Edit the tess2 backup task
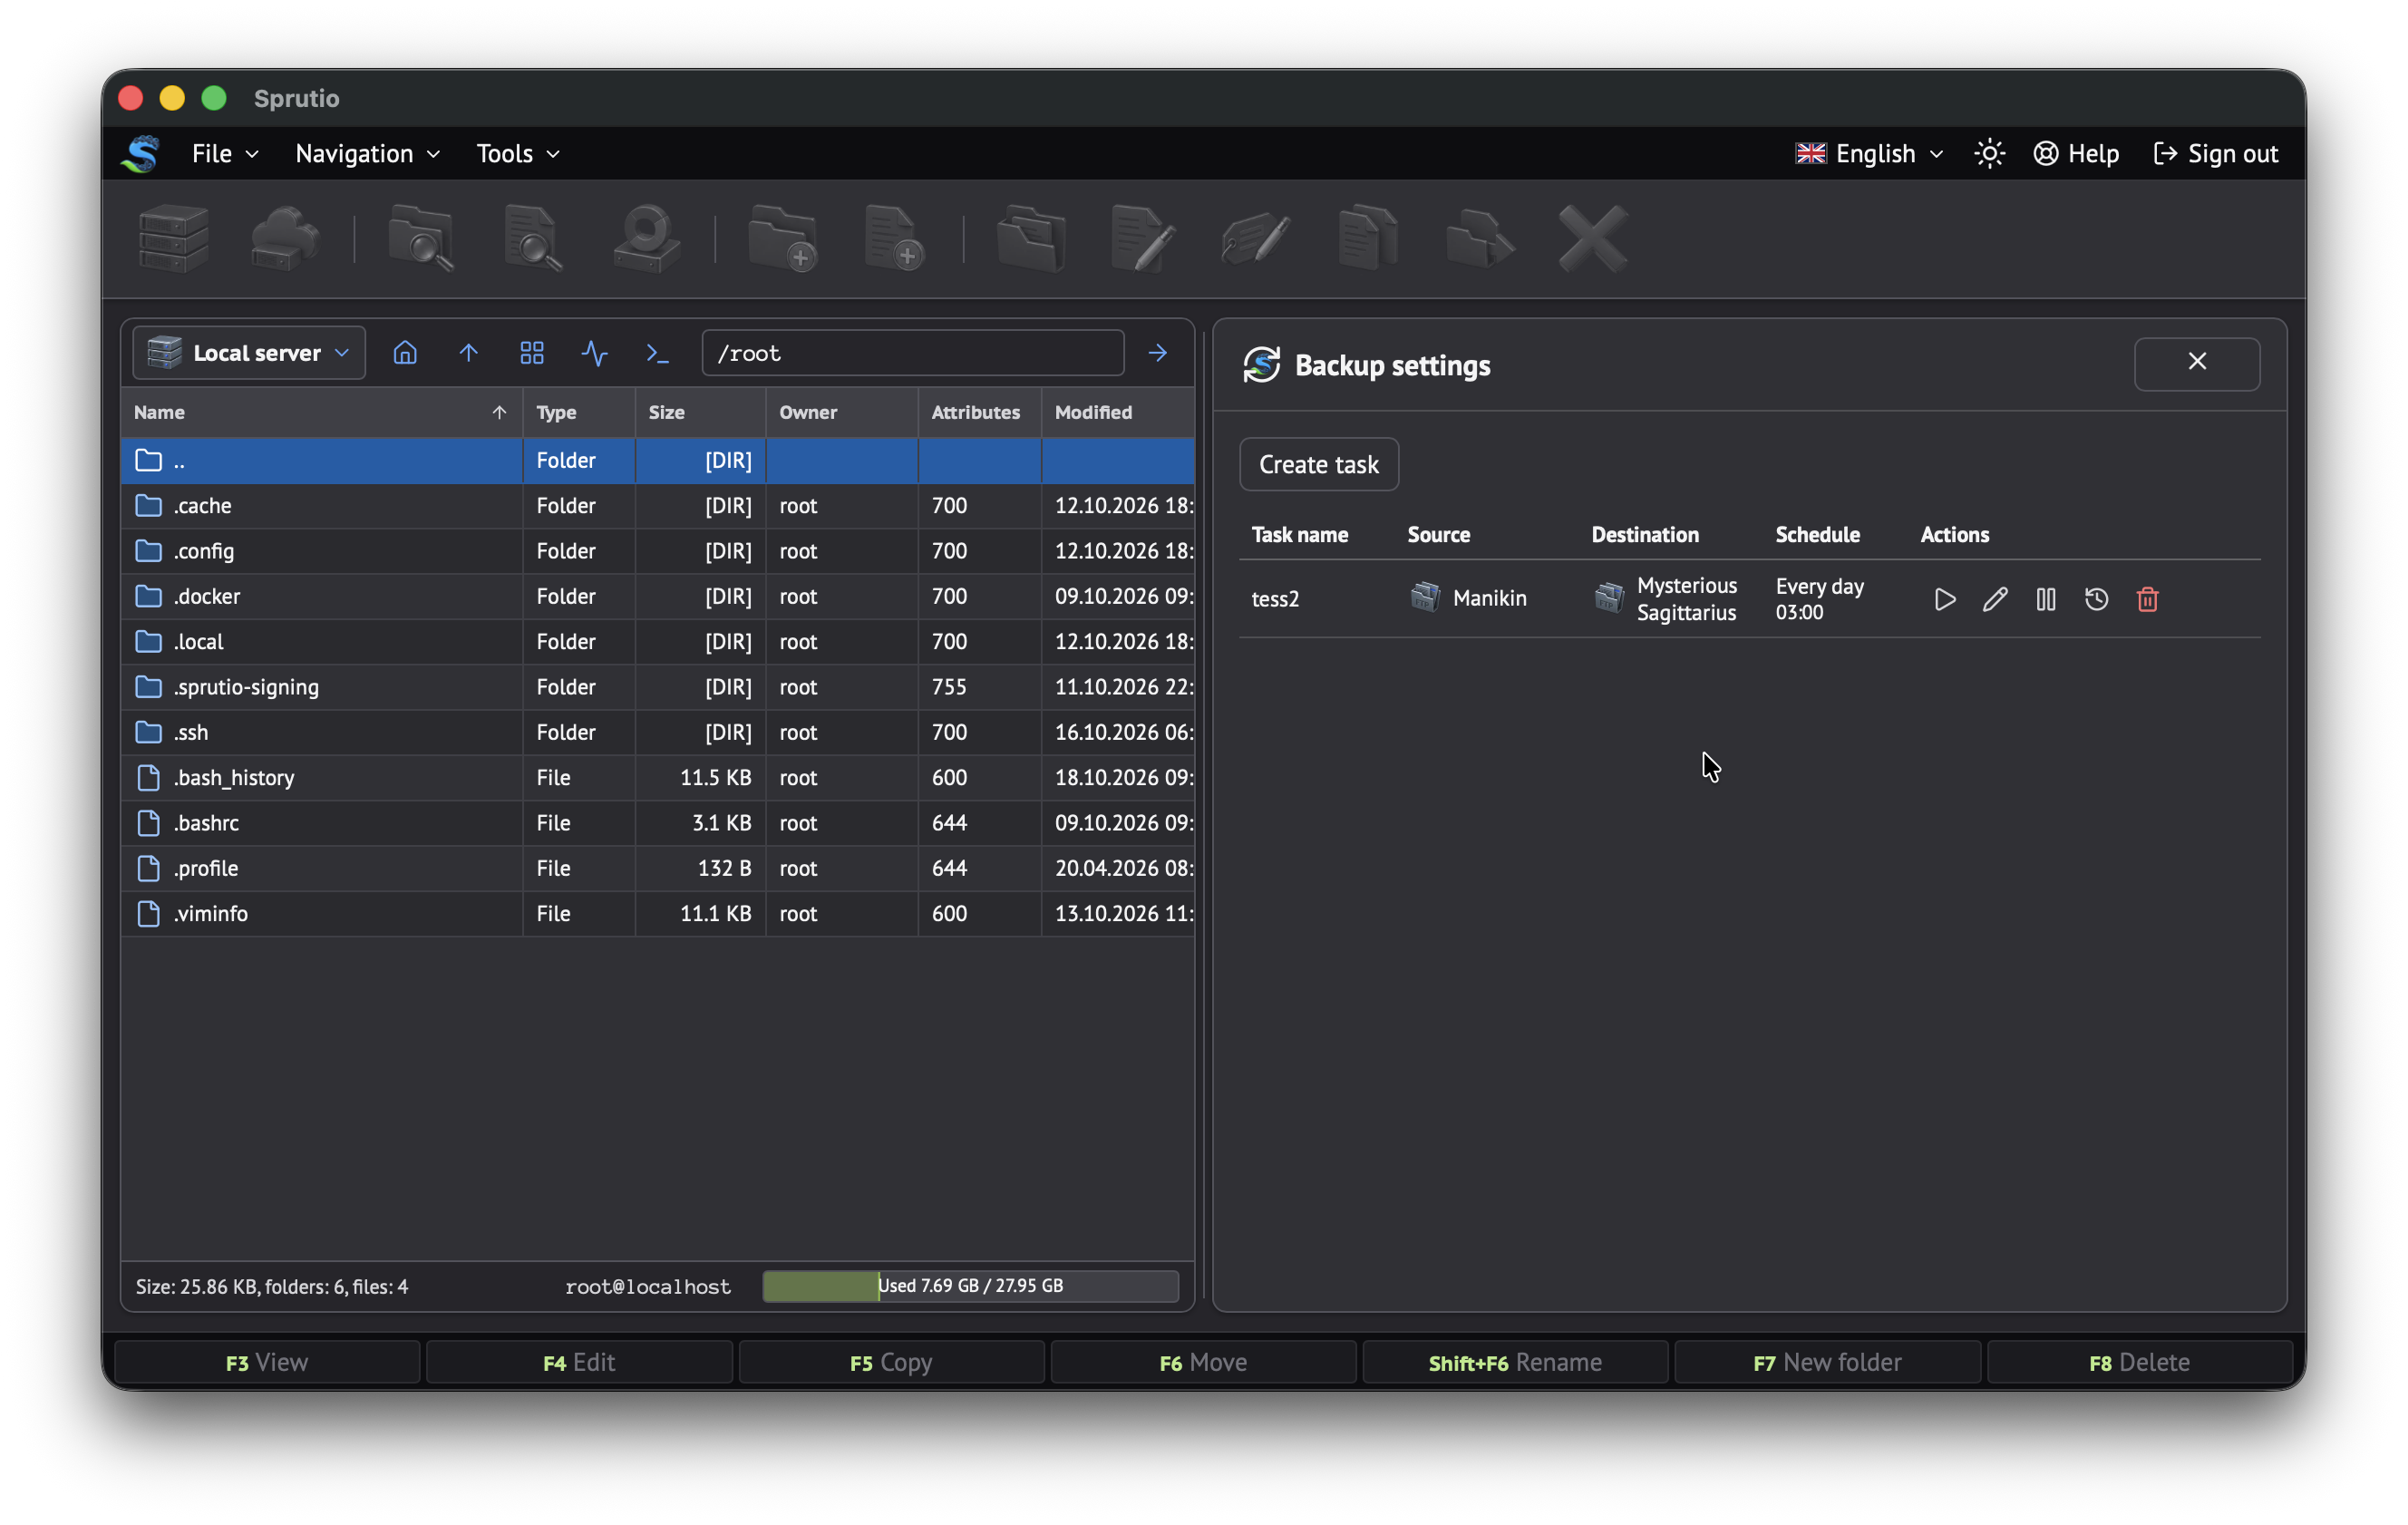This screenshot has height=1525, width=2408. click(1995, 599)
